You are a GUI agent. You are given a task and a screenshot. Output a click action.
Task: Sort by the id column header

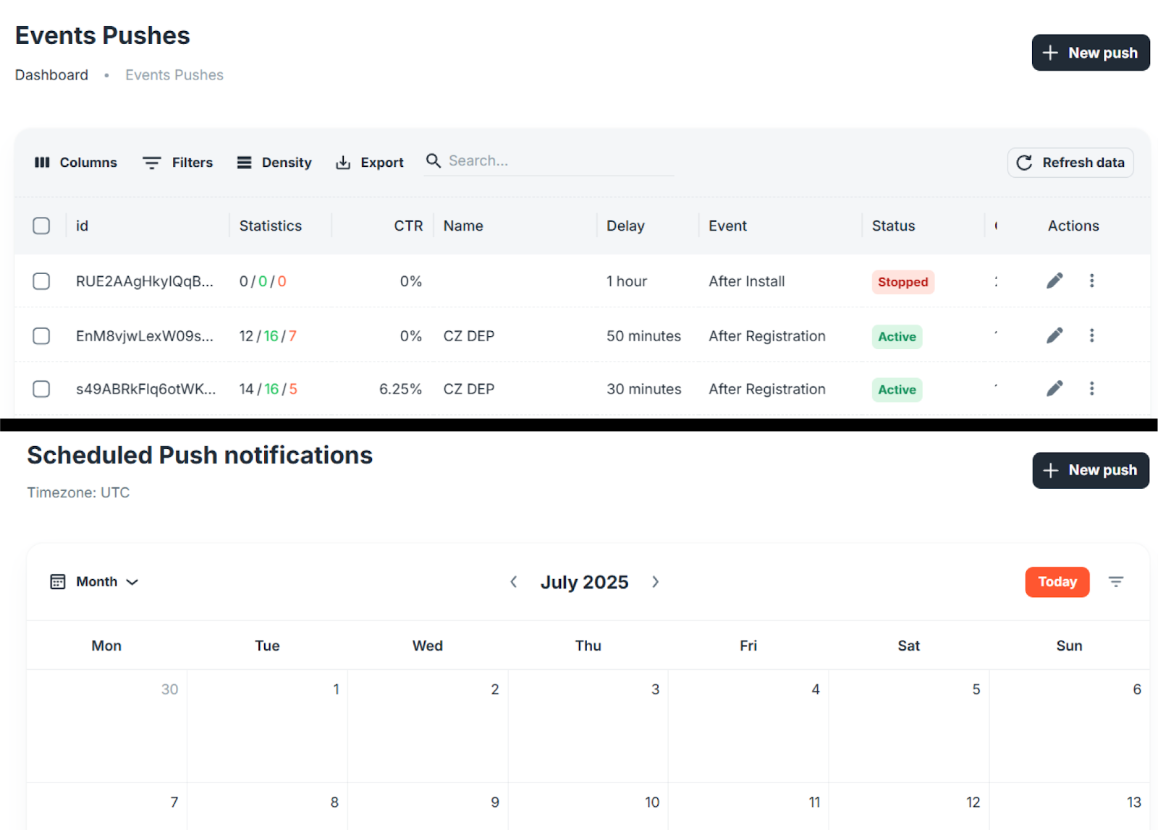(82, 225)
